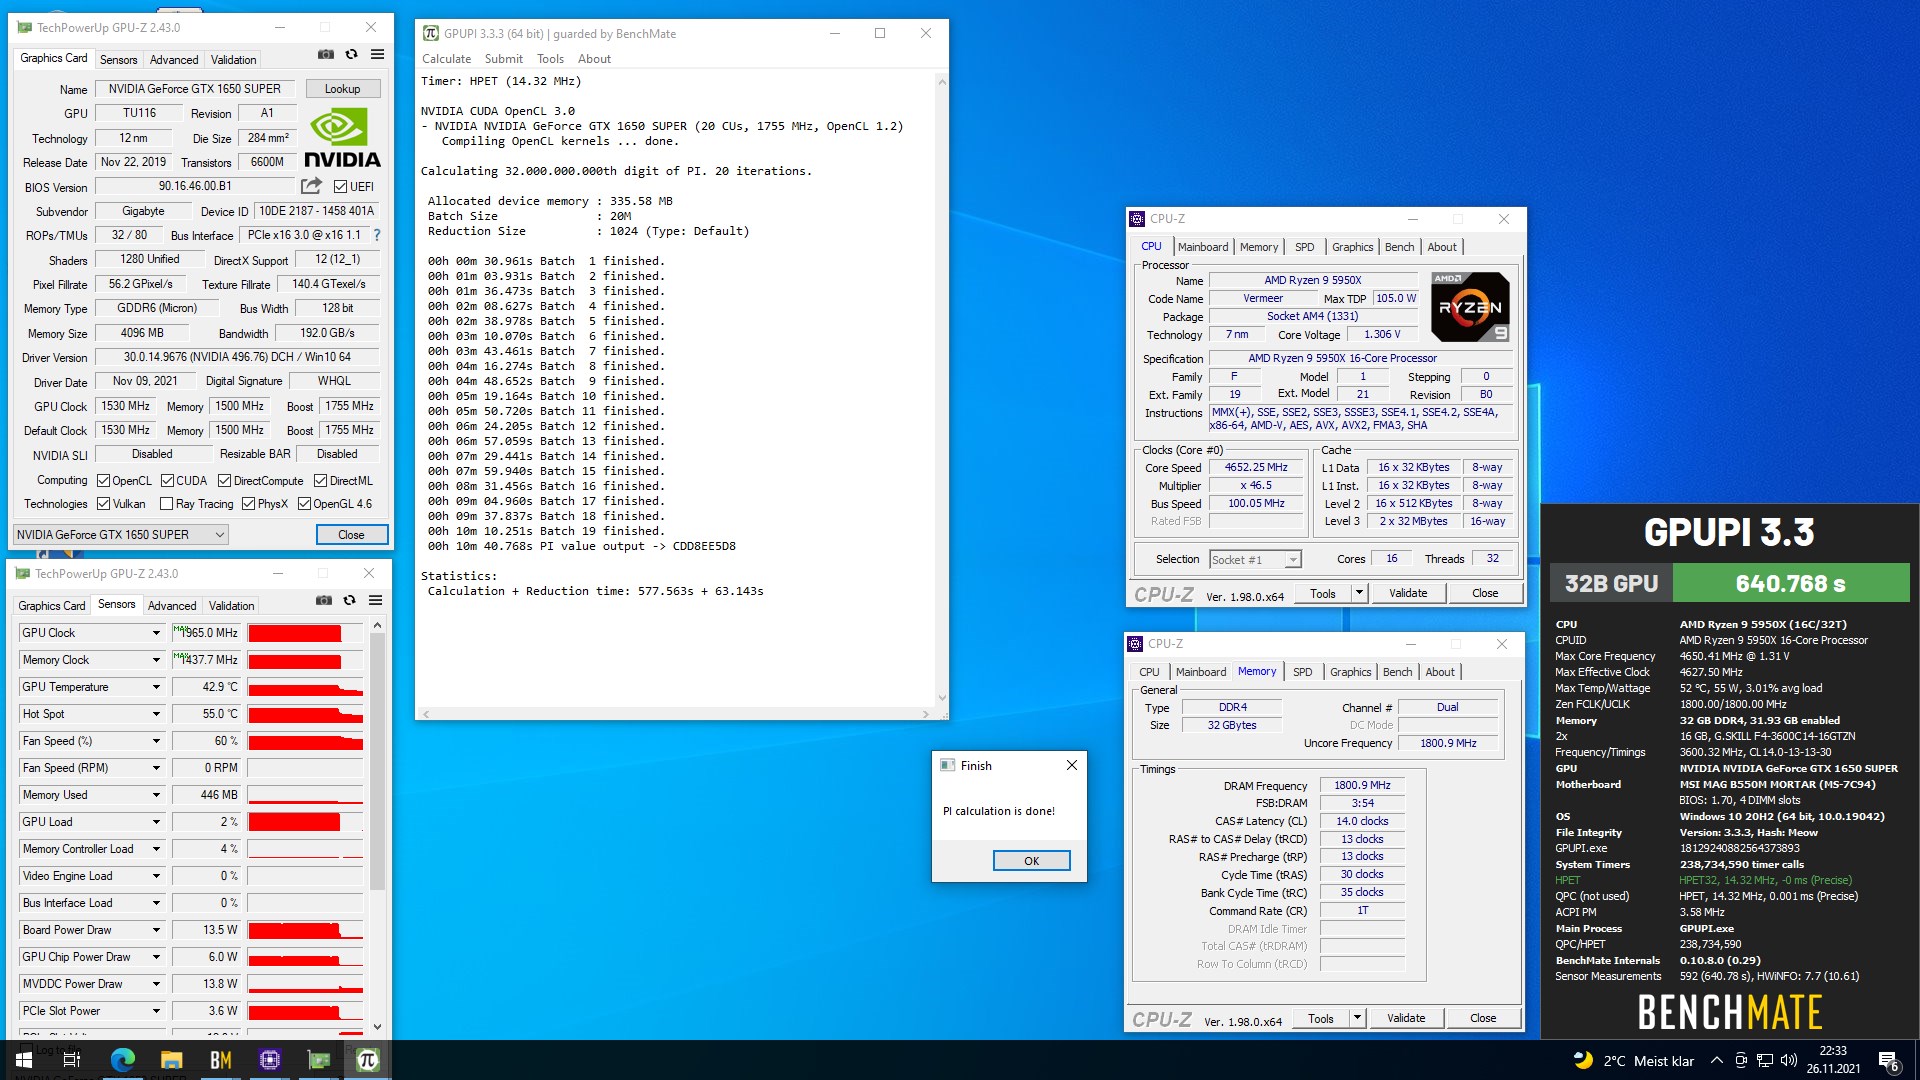This screenshot has height=1080, width=1920.
Task: Switch to SPD tab in lower CPU-Z
Action: click(1303, 672)
